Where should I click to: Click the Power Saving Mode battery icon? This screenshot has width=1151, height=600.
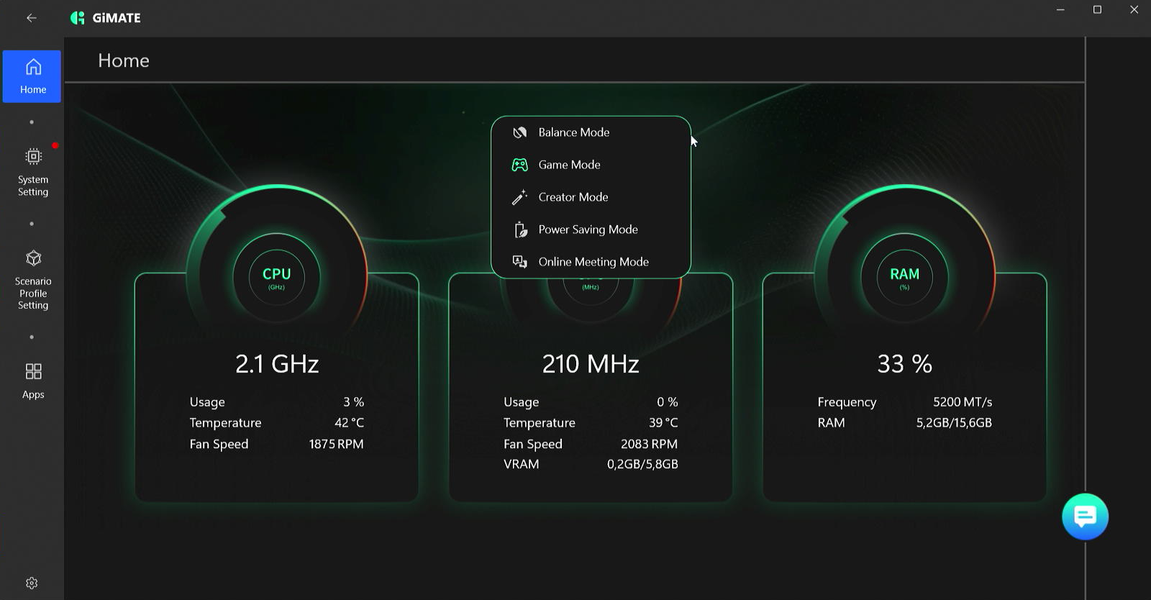(520, 229)
